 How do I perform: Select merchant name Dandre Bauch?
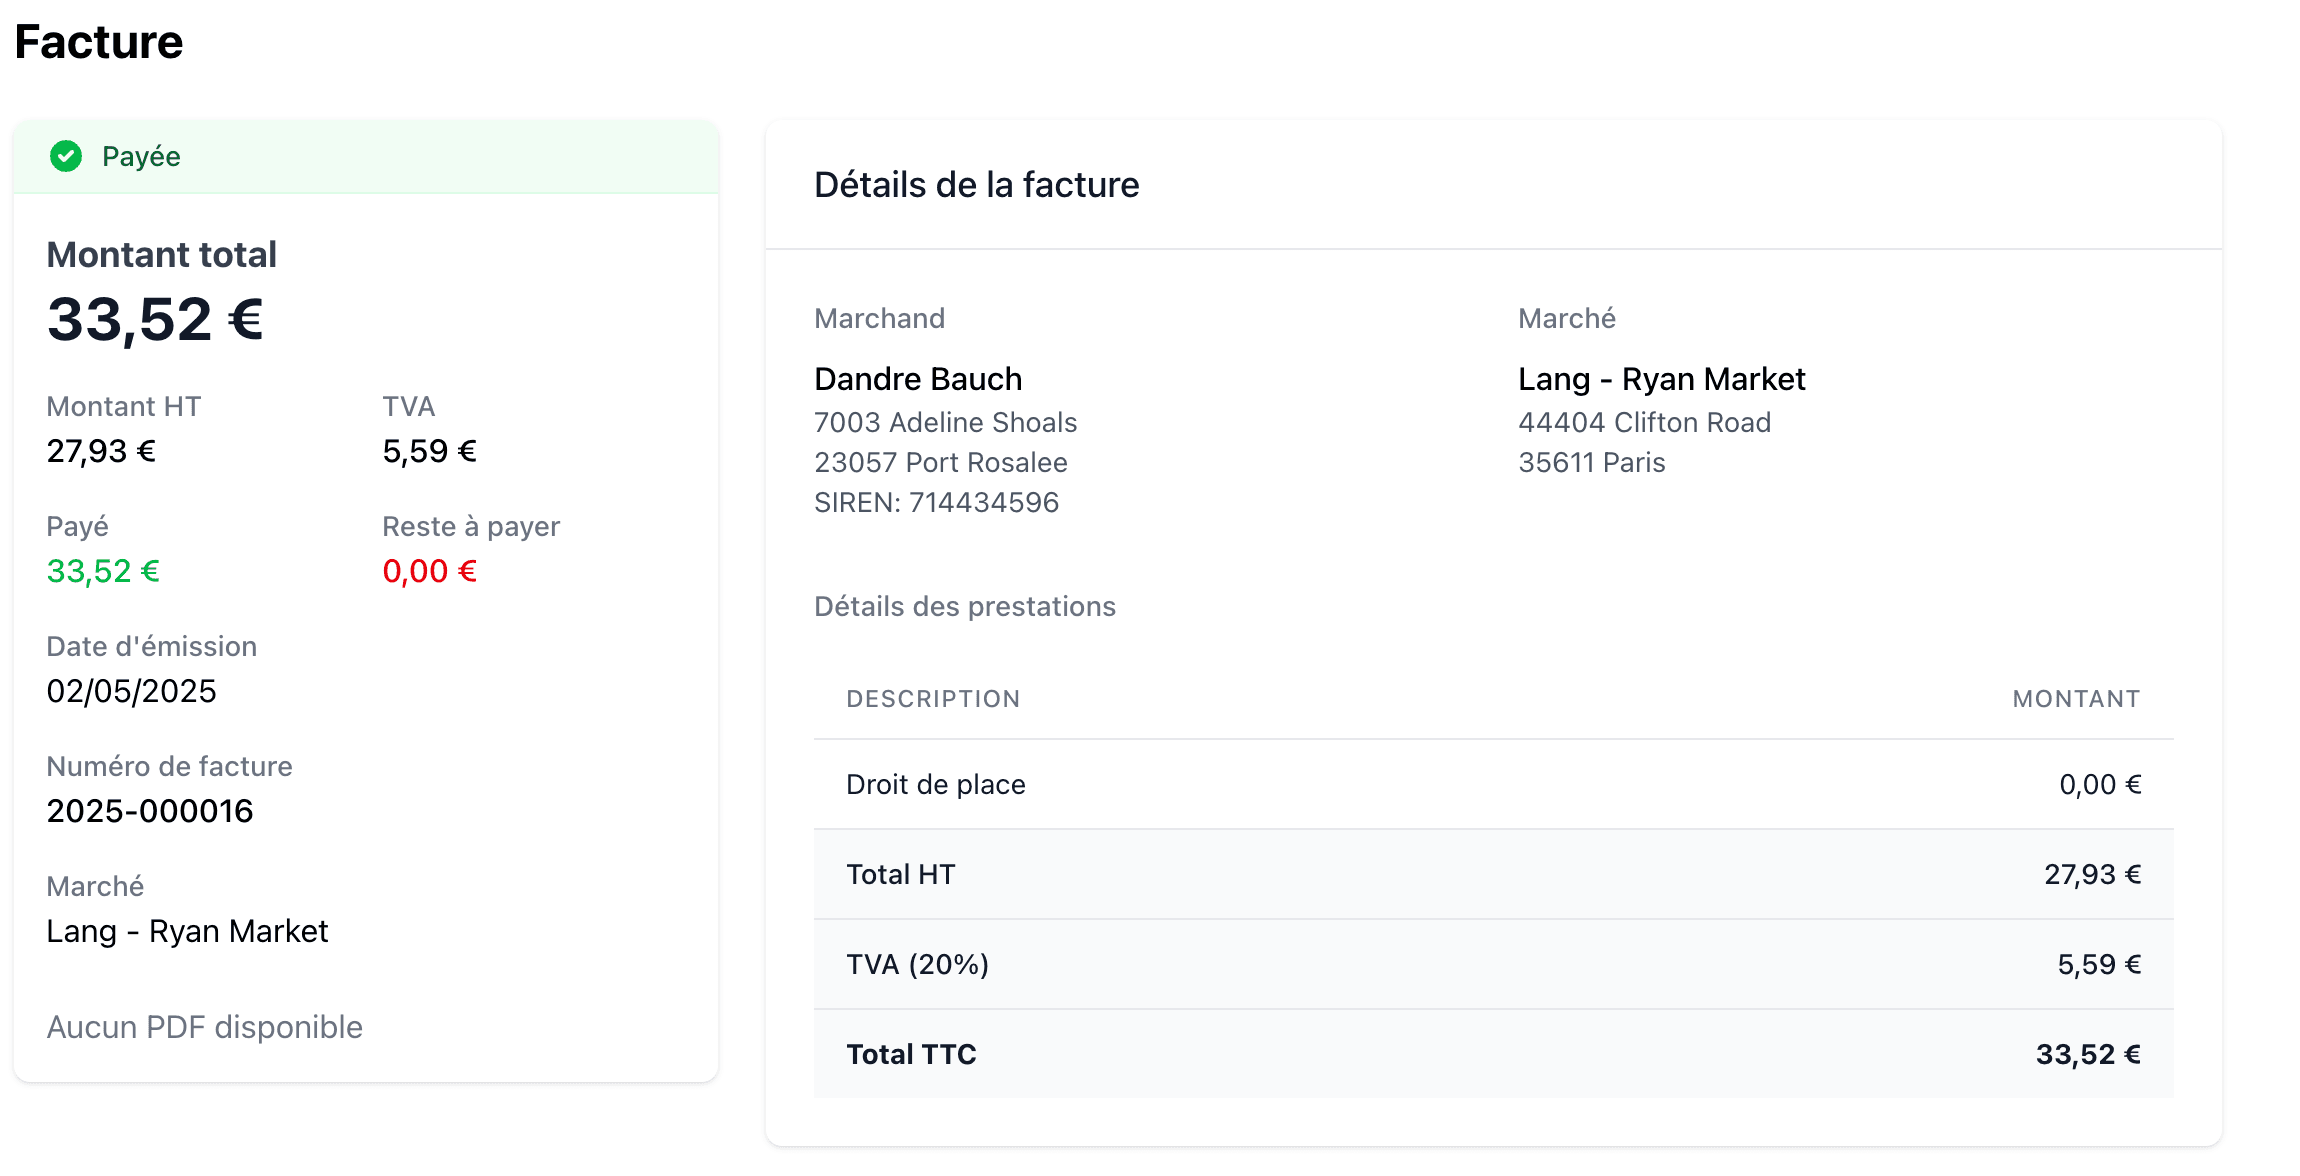coord(918,378)
